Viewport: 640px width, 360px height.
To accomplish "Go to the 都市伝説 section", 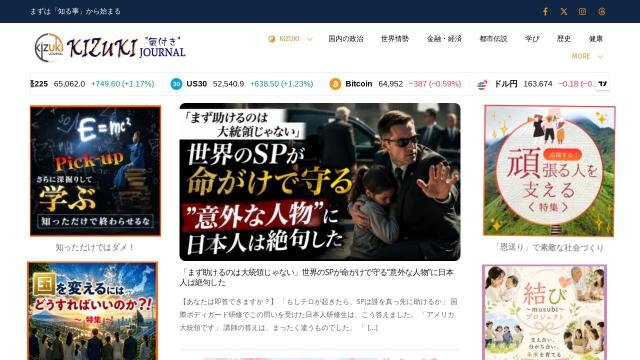I will 493,39.
